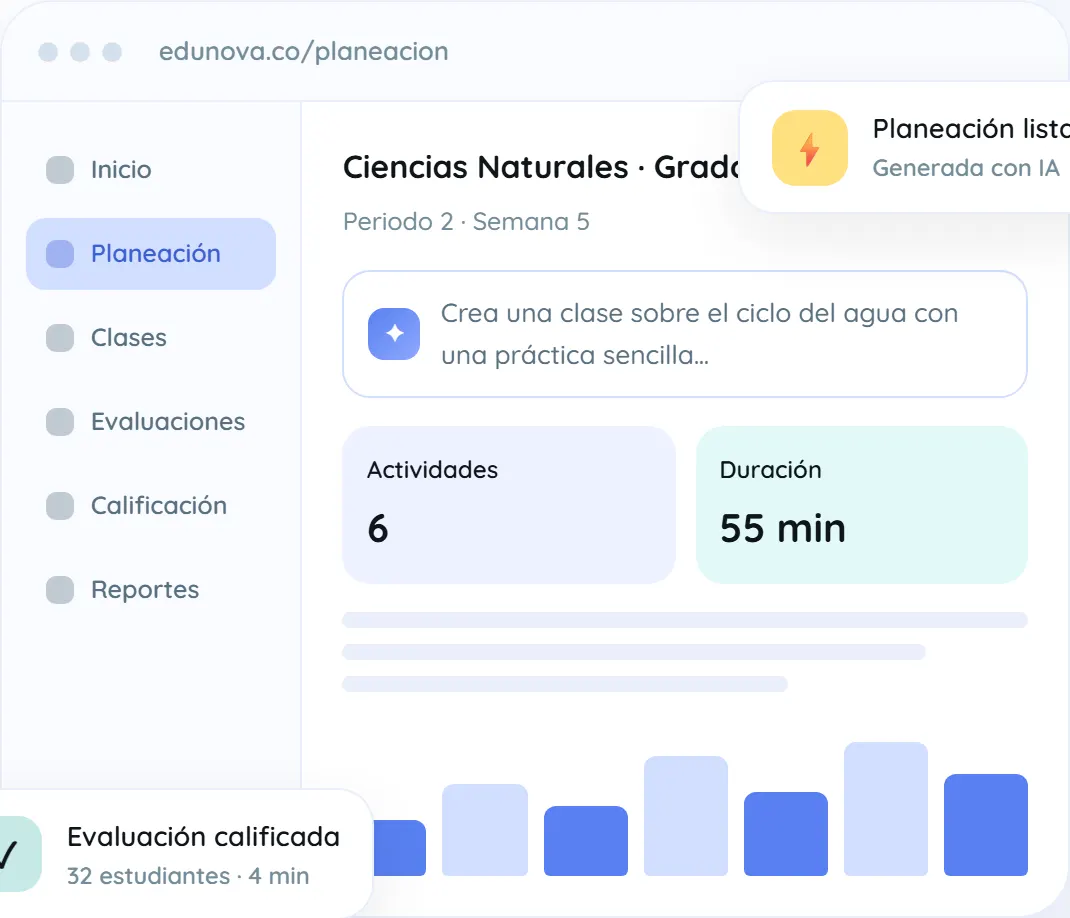The image size is (1070, 918).
Task: Click the last dark-blue chart bar
Action: pos(986,824)
